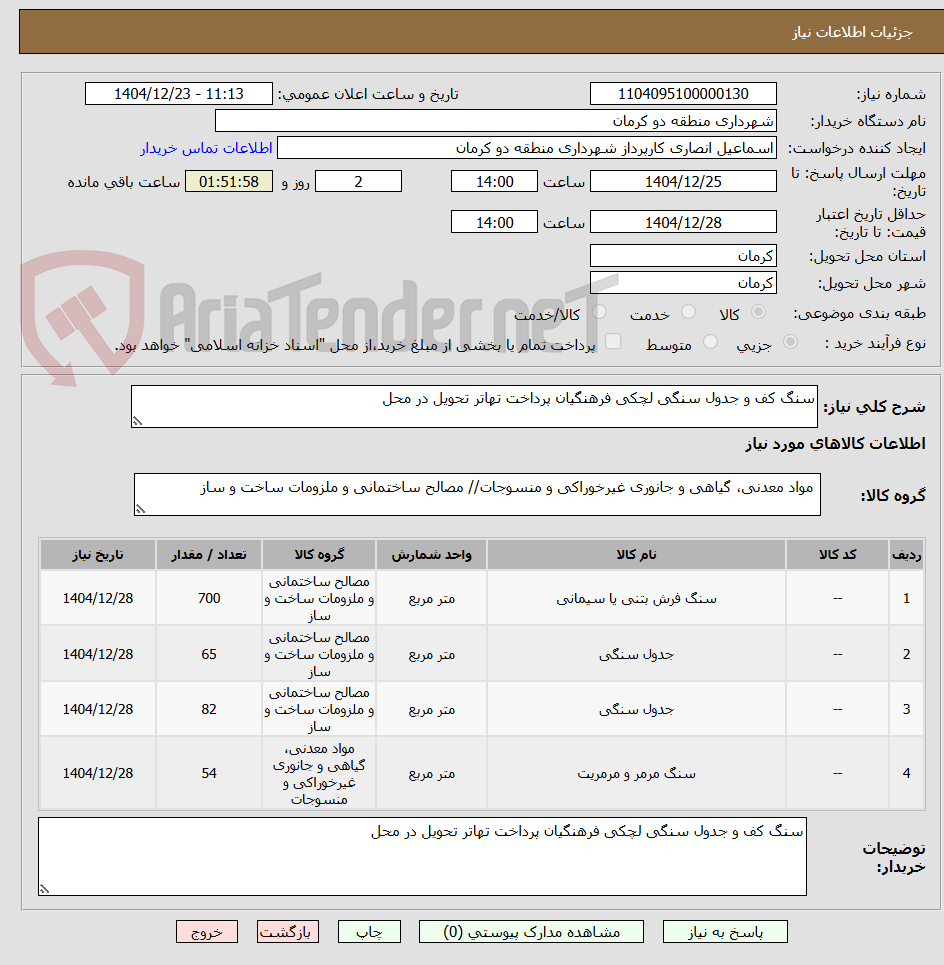Click the چاپ print button

369,932
